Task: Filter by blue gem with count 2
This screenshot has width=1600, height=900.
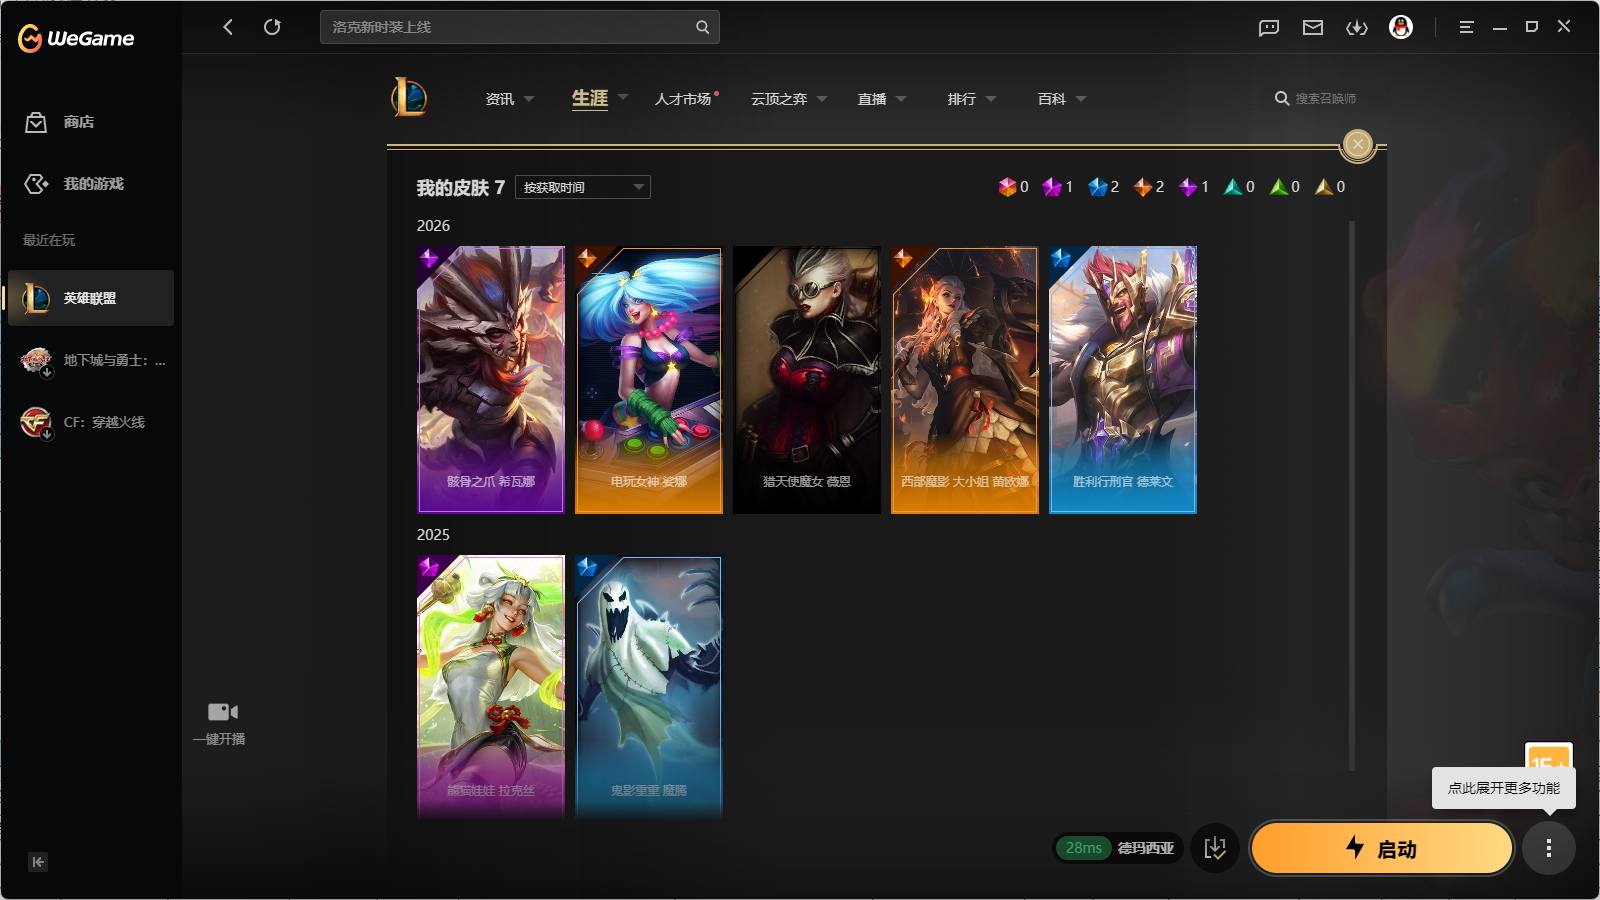Action: pos(1104,187)
